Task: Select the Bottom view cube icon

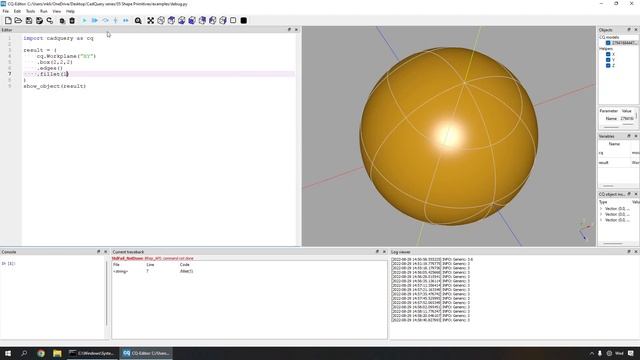Action: 182,20
